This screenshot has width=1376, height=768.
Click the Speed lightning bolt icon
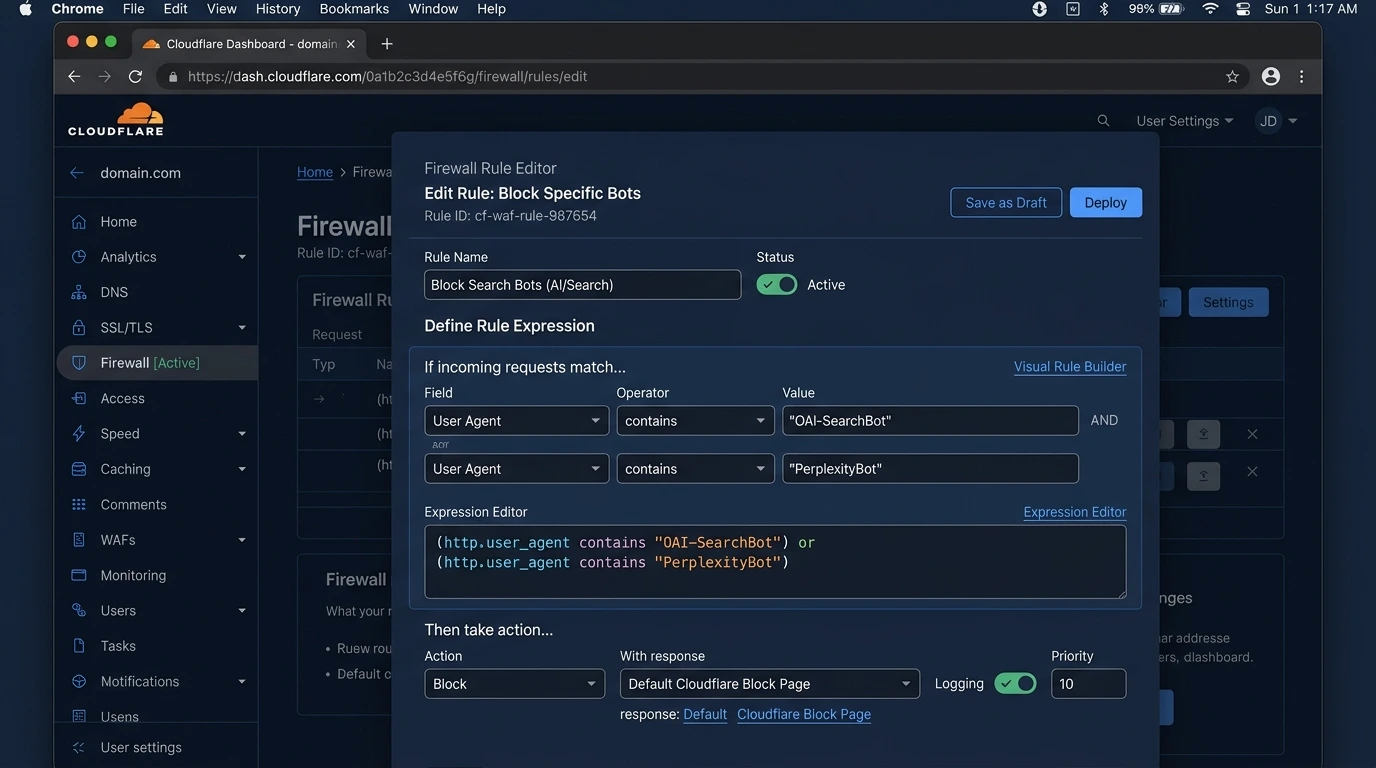[x=79, y=434]
